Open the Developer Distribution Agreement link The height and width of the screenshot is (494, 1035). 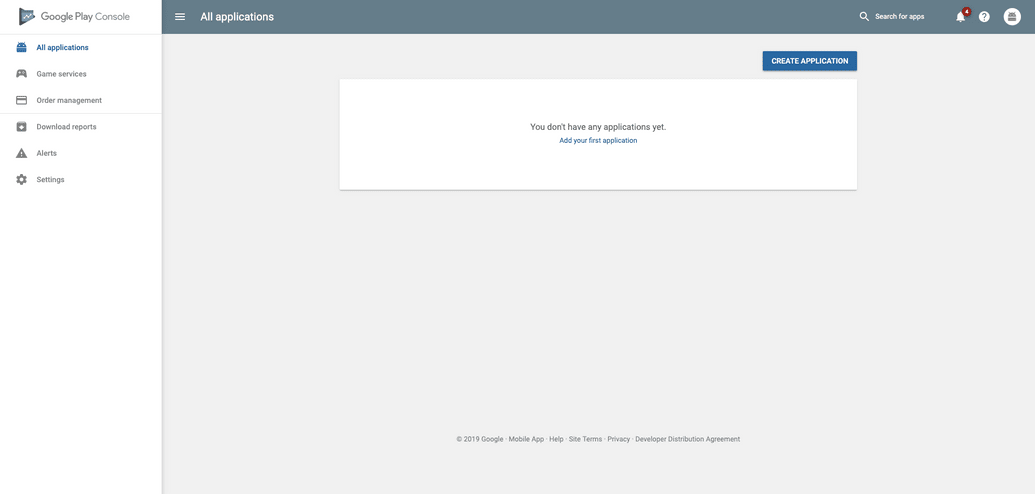pos(687,439)
